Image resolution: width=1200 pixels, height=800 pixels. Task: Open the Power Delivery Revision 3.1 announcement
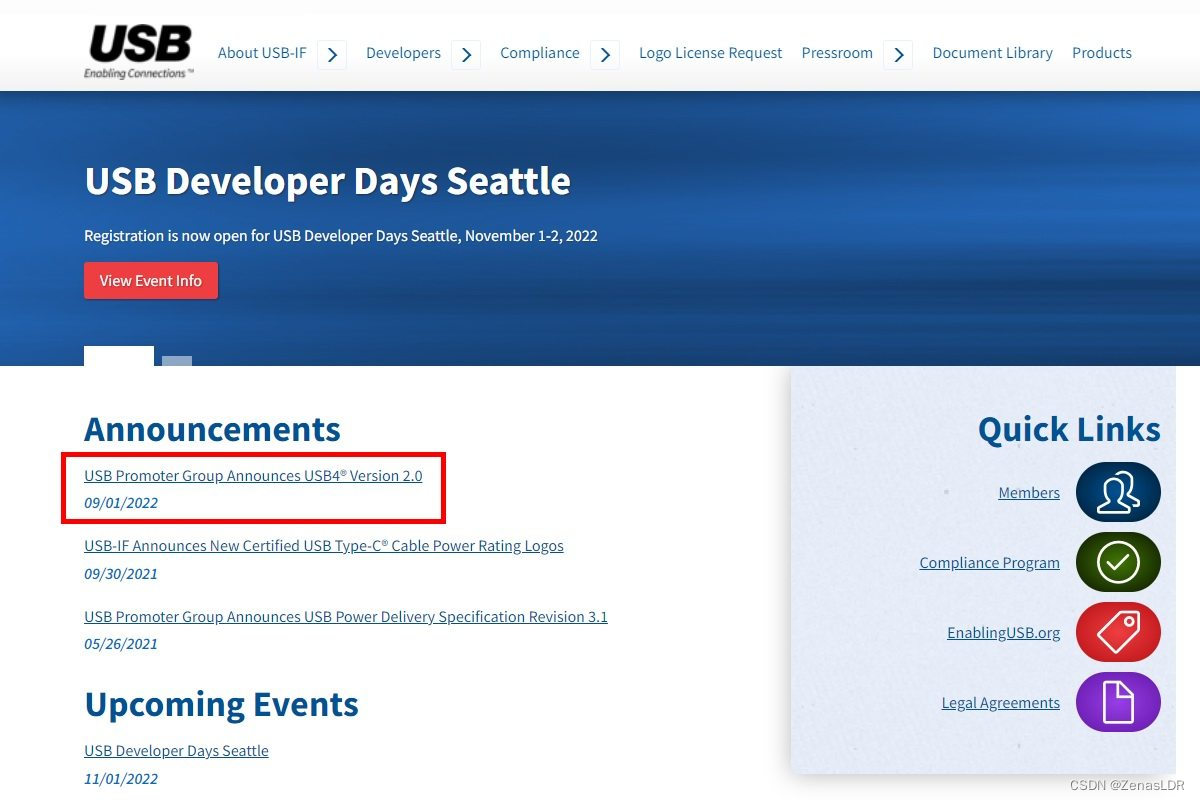point(346,617)
